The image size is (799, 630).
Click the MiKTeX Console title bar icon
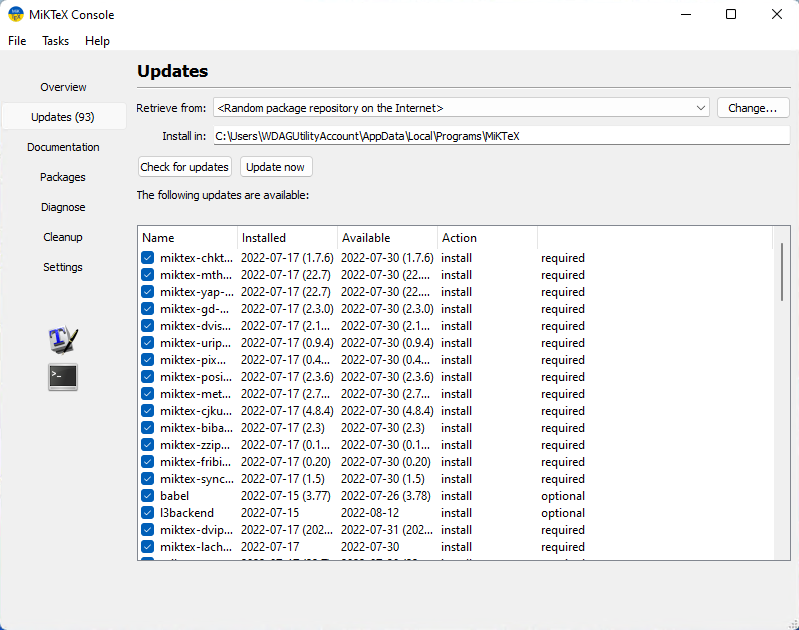coord(17,15)
